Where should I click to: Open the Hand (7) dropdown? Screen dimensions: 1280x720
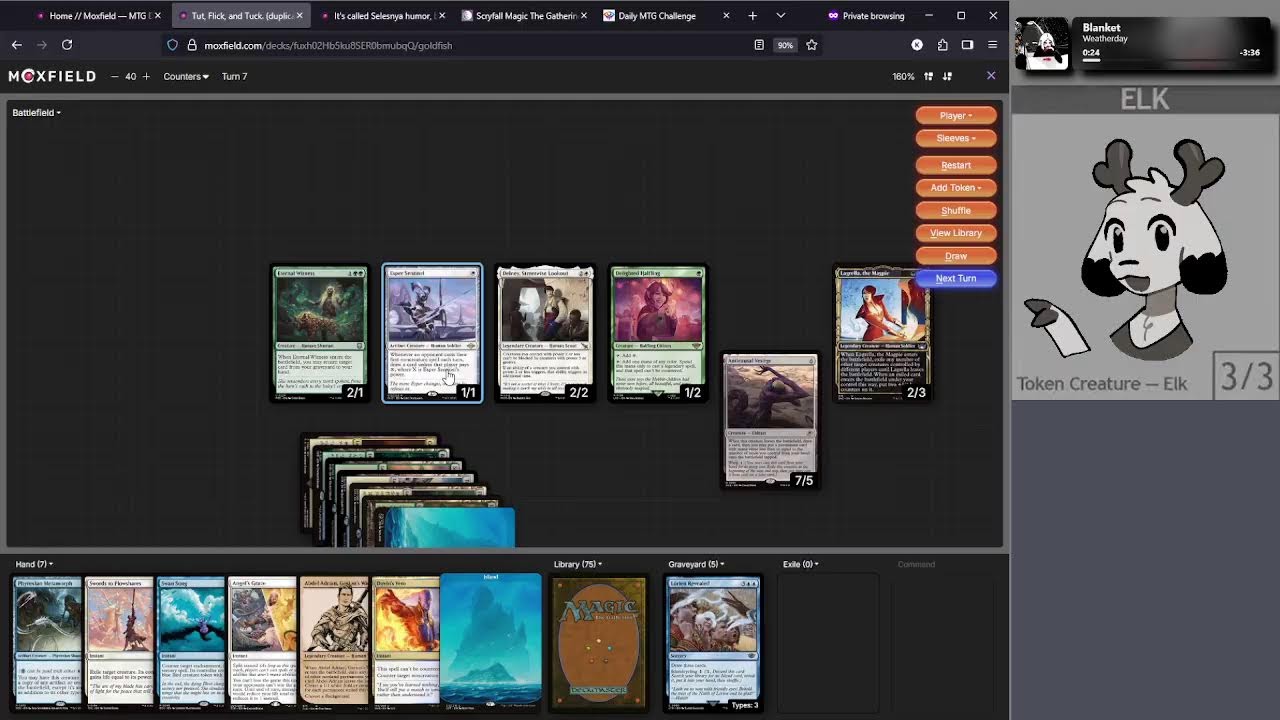point(34,564)
